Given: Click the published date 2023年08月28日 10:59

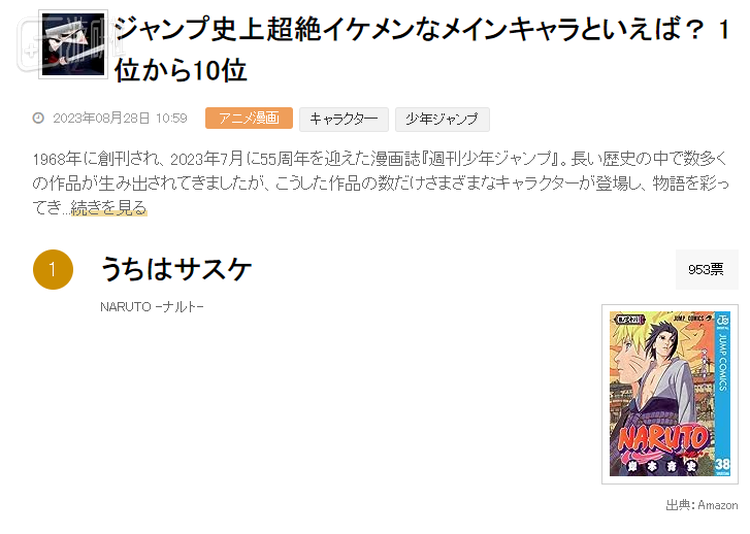Looking at the screenshot, I should point(120,118).
